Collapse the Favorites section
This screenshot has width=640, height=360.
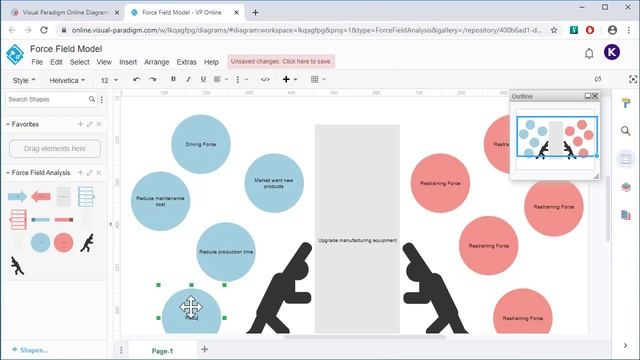tap(22, 124)
